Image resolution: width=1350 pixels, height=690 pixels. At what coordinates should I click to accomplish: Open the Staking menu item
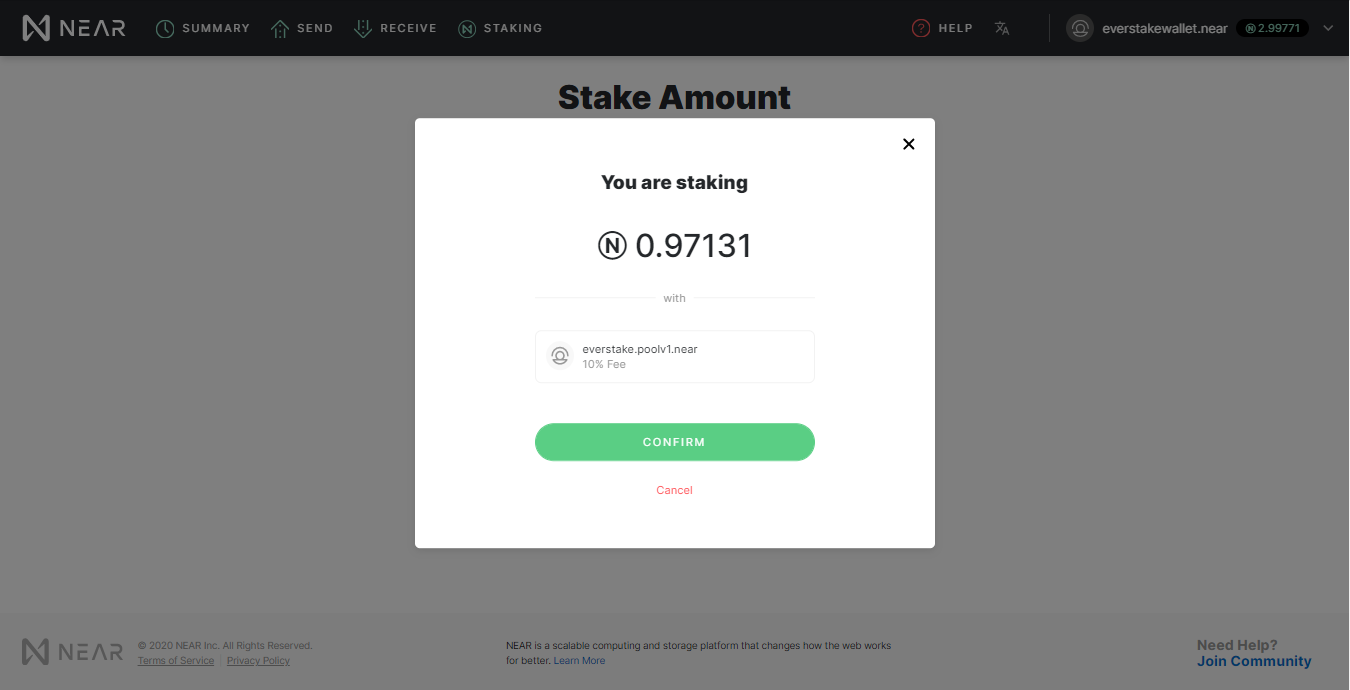coord(500,28)
